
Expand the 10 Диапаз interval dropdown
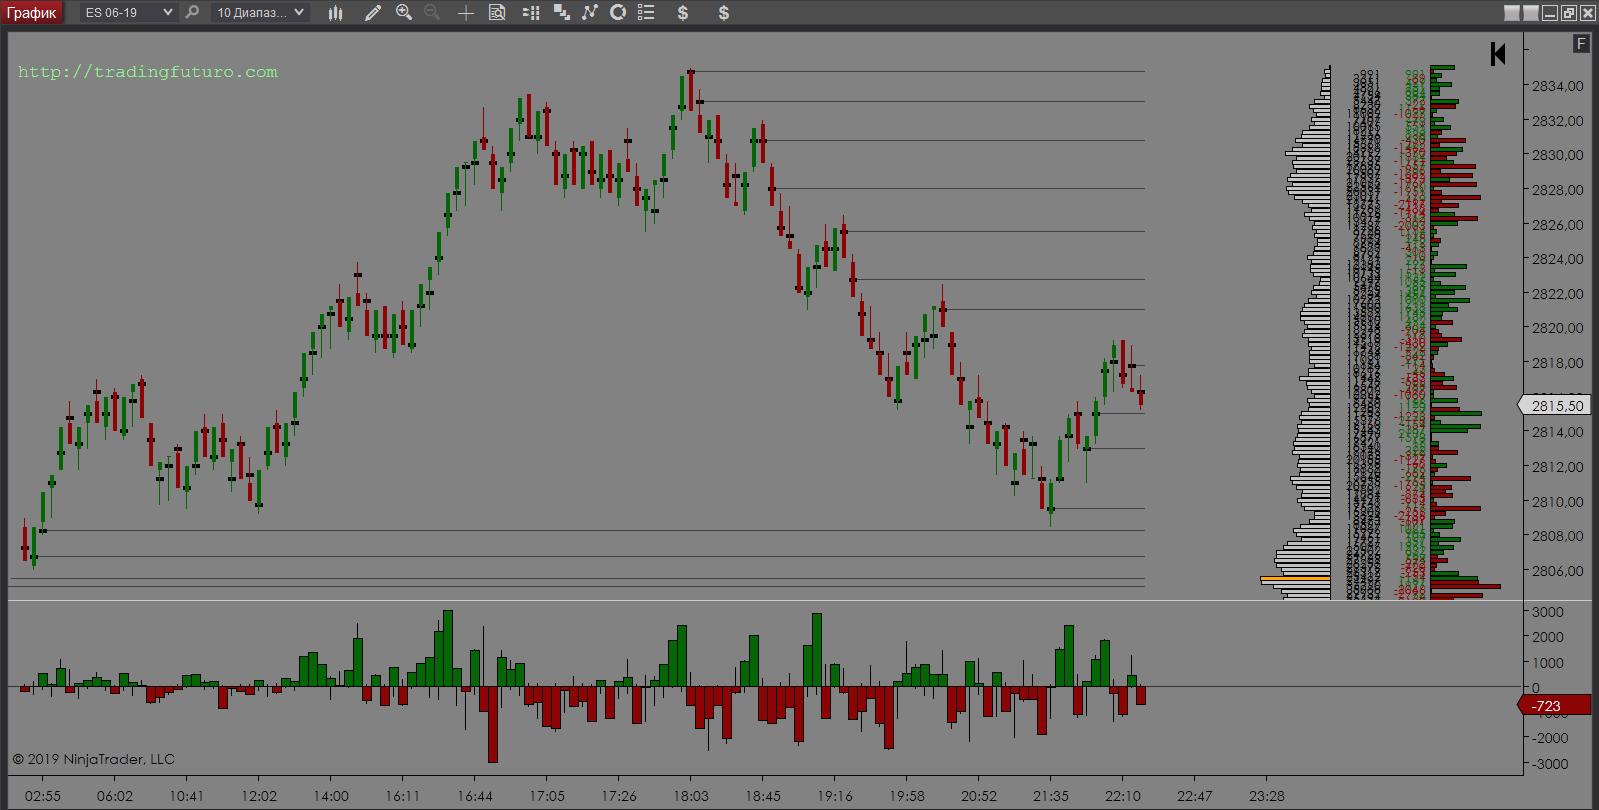pyautogui.click(x=299, y=13)
